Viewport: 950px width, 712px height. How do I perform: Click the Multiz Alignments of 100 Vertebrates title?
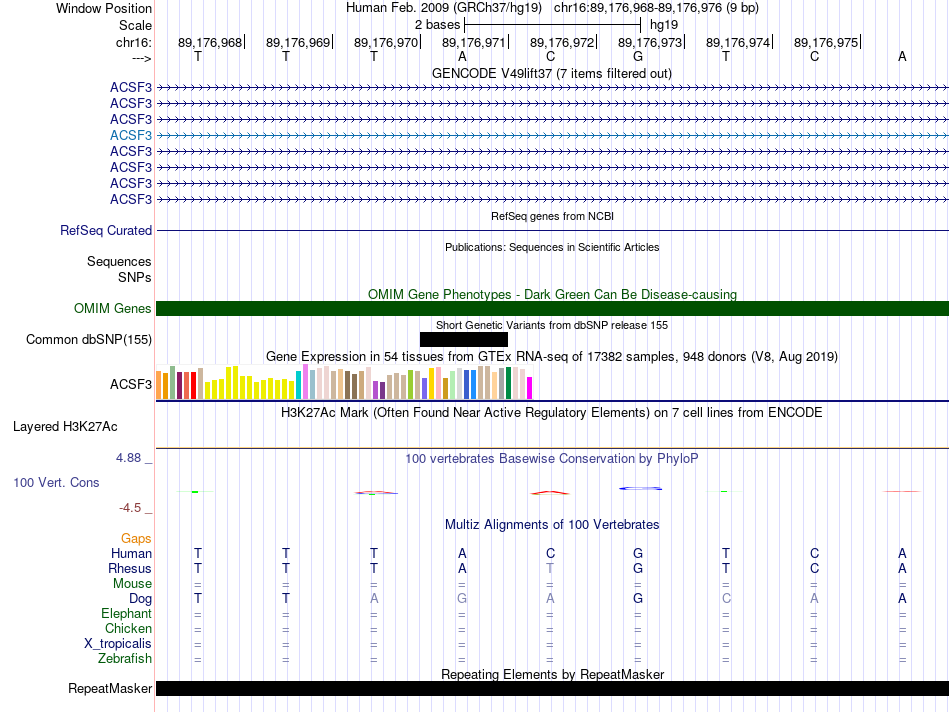552,524
